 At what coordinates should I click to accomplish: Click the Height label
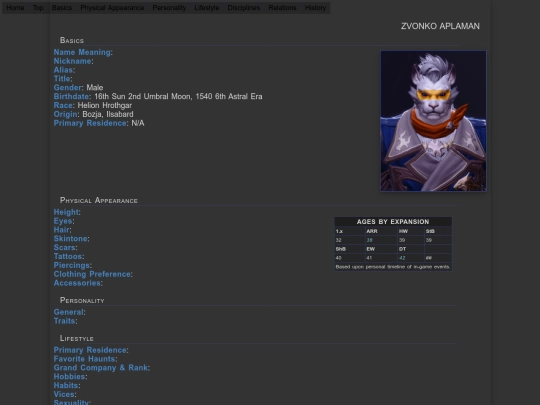(66, 212)
